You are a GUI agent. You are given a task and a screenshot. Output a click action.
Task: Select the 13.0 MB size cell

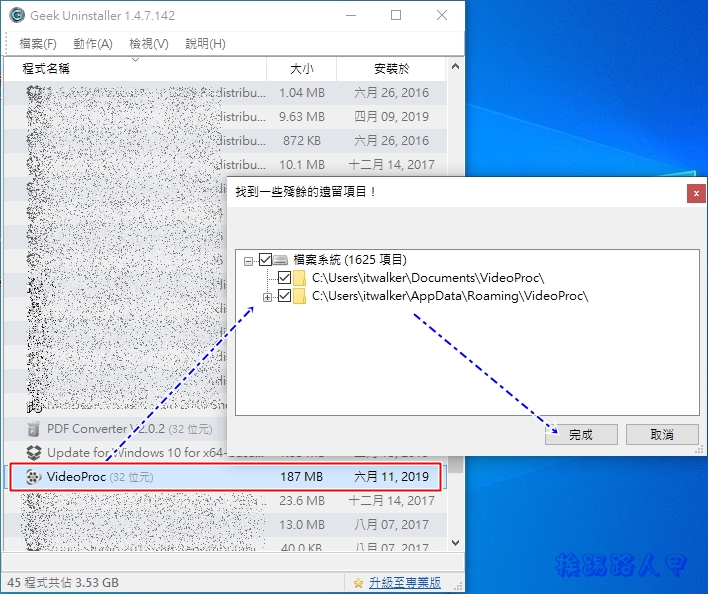302,524
